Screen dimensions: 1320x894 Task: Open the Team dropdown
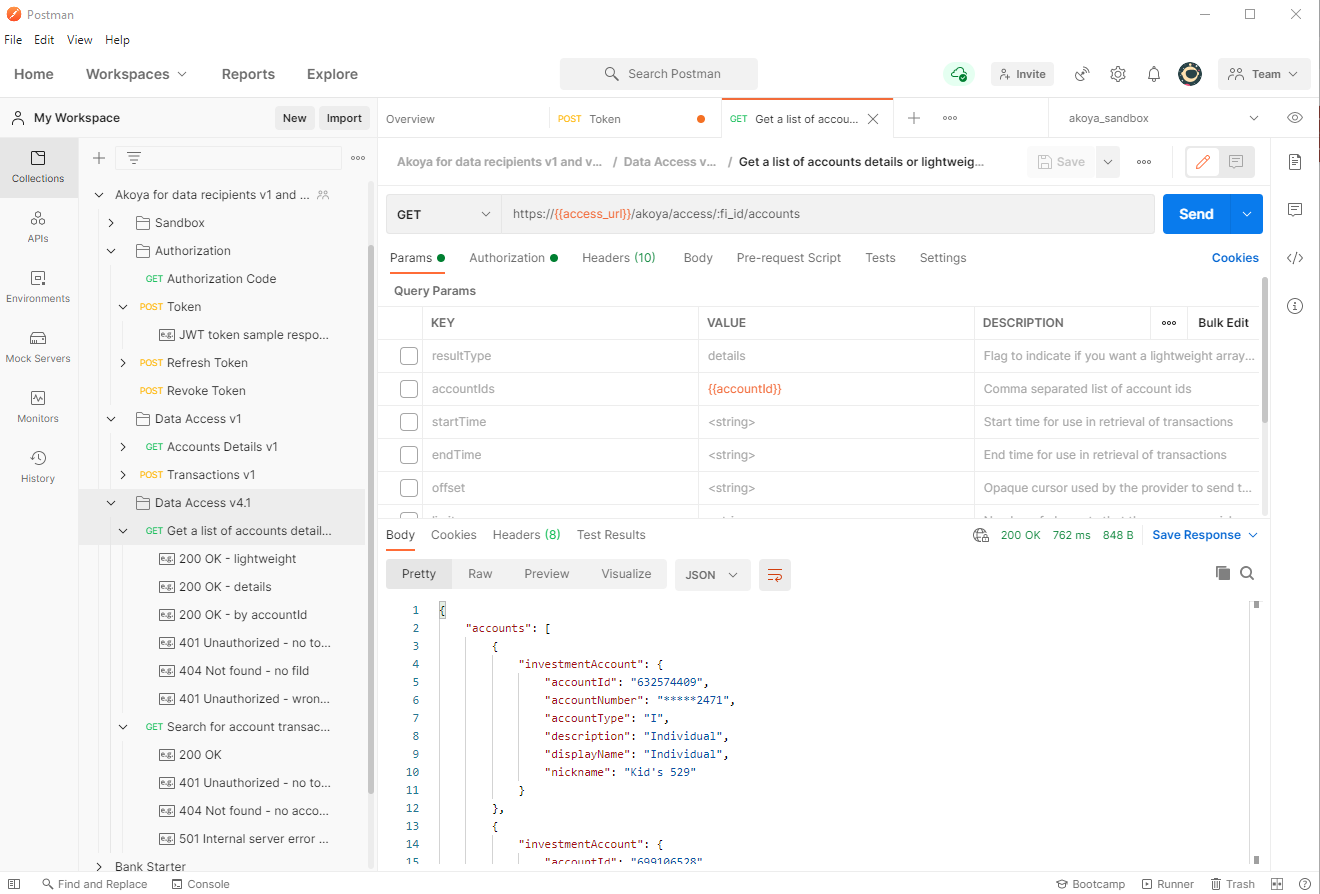click(1264, 74)
